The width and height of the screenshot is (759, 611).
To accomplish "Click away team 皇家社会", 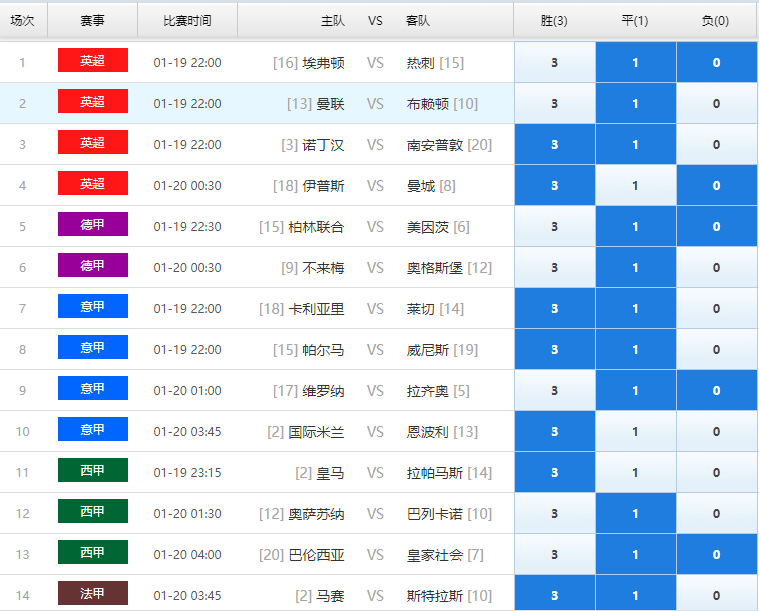I will pos(435,555).
